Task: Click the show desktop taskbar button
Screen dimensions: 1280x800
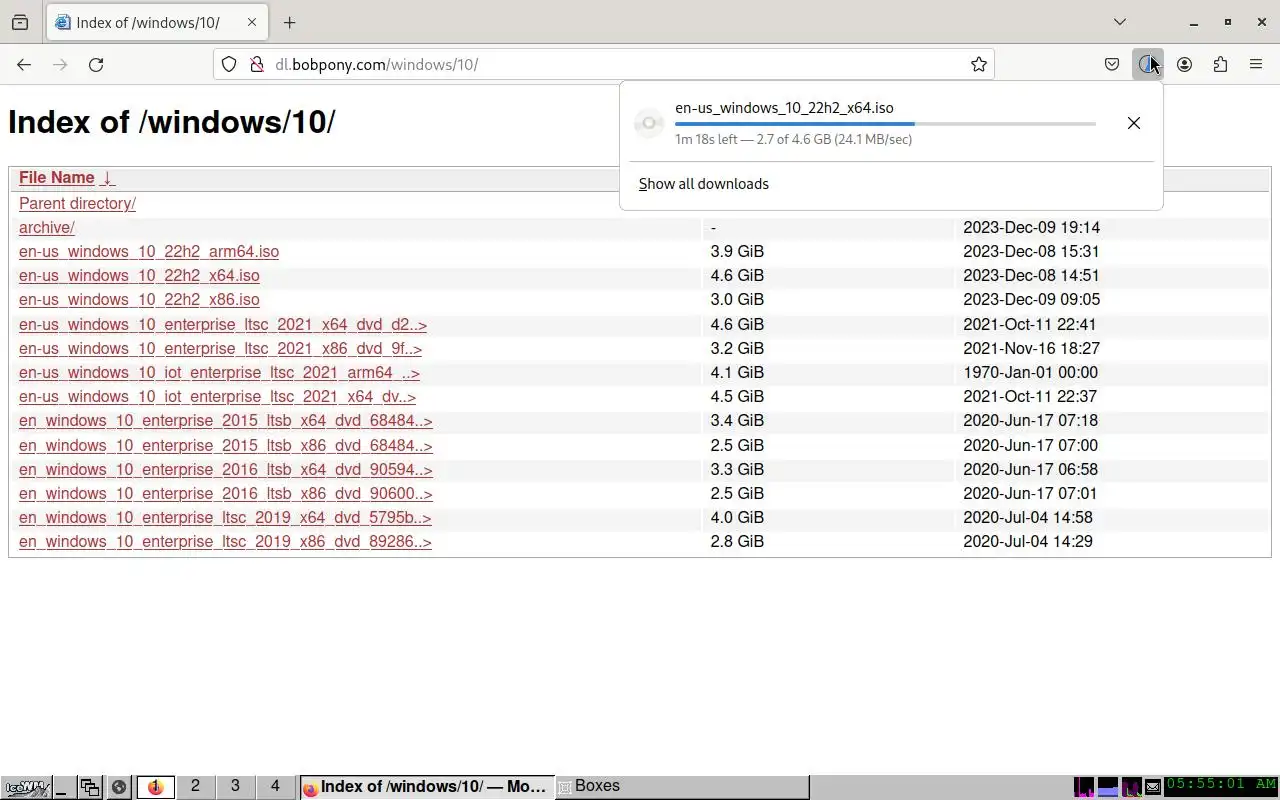Action: (64, 787)
